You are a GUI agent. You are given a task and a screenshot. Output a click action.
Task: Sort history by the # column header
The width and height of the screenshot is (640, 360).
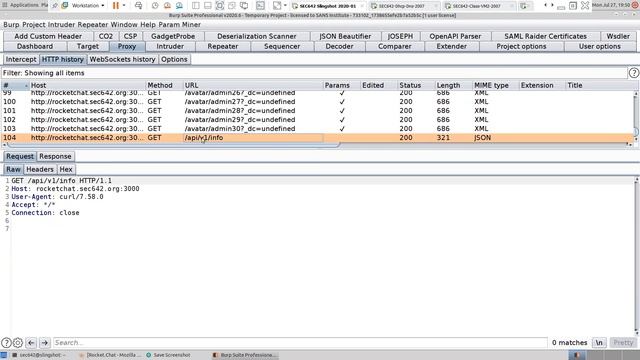tap(15, 85)
